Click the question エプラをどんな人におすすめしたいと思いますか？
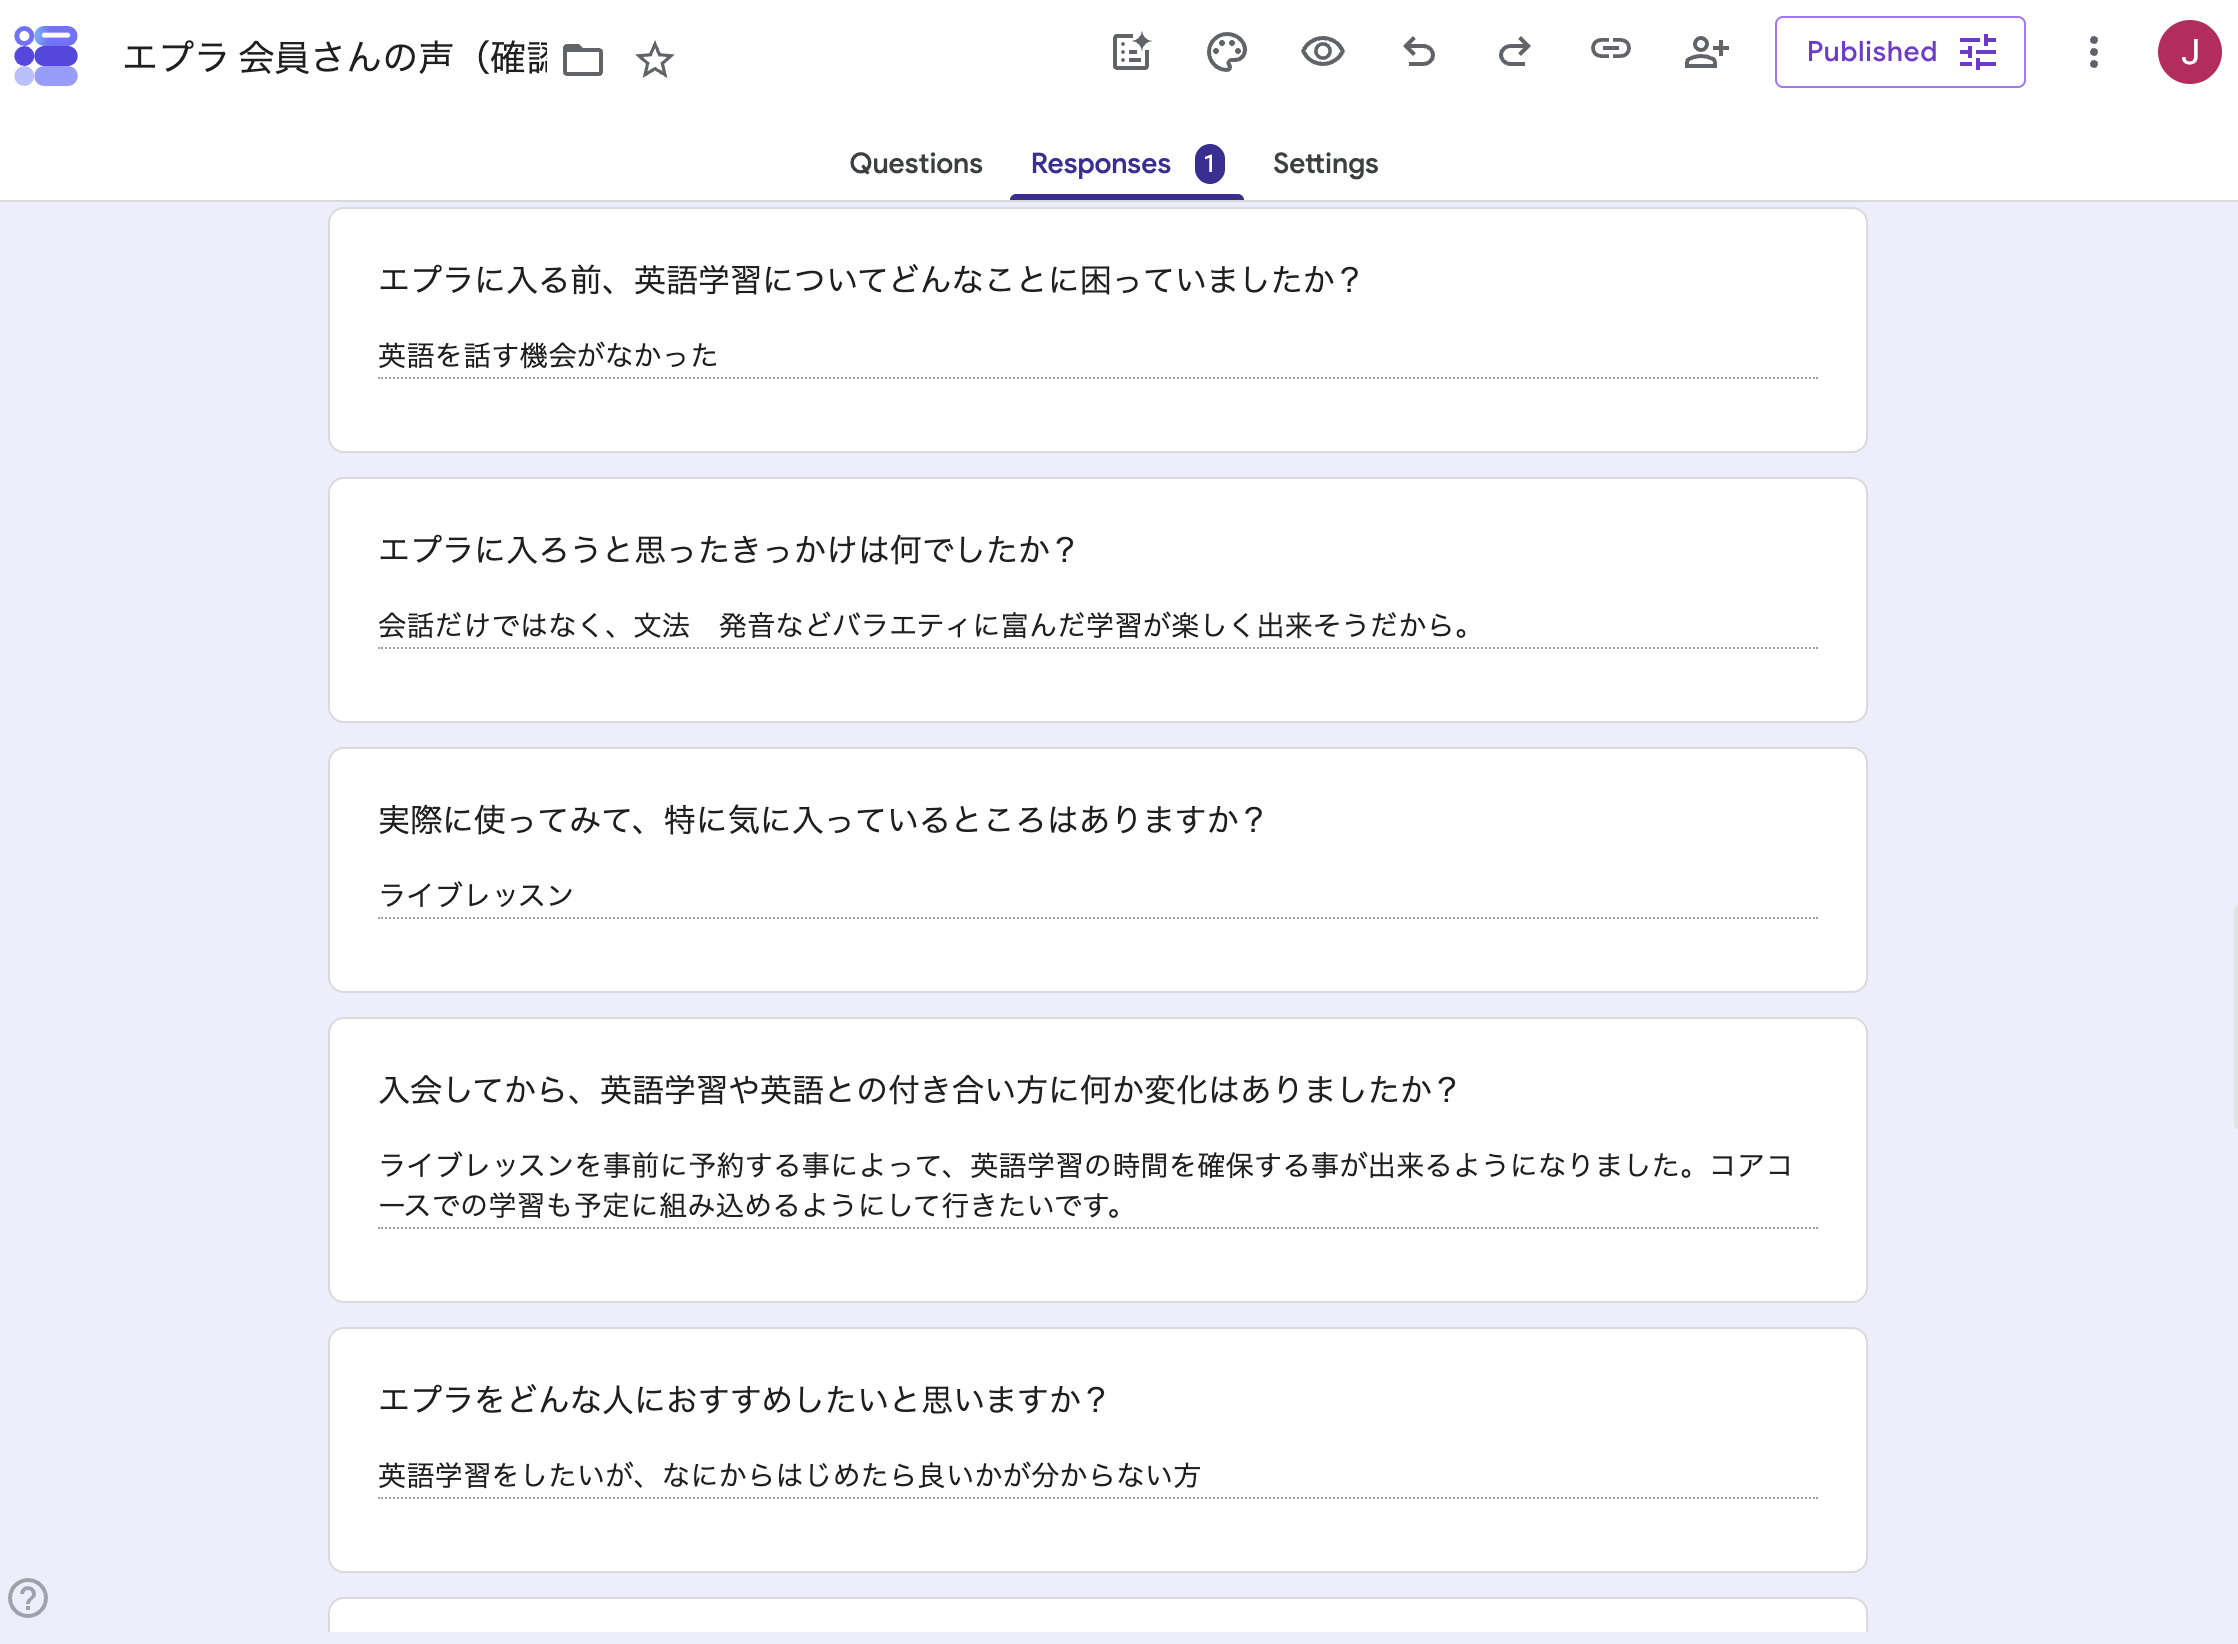 [743, 1399]
